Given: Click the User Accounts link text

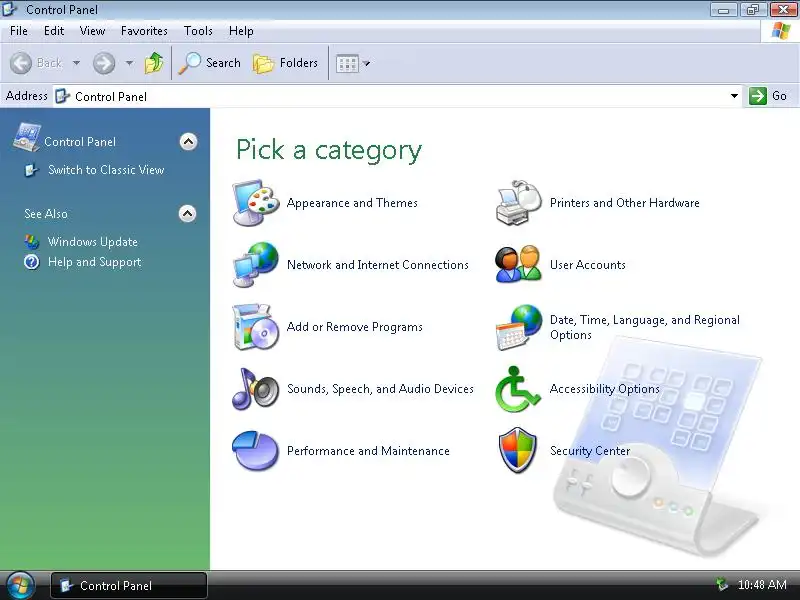Looking at the screenshot, I should [x=588, y=265].
